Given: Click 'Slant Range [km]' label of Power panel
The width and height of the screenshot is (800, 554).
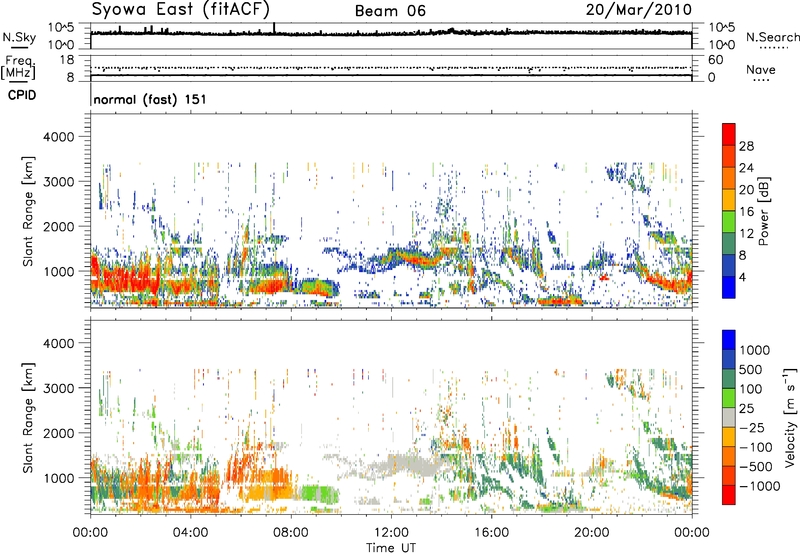Looking at the screenshot, I should coord(28,211).
